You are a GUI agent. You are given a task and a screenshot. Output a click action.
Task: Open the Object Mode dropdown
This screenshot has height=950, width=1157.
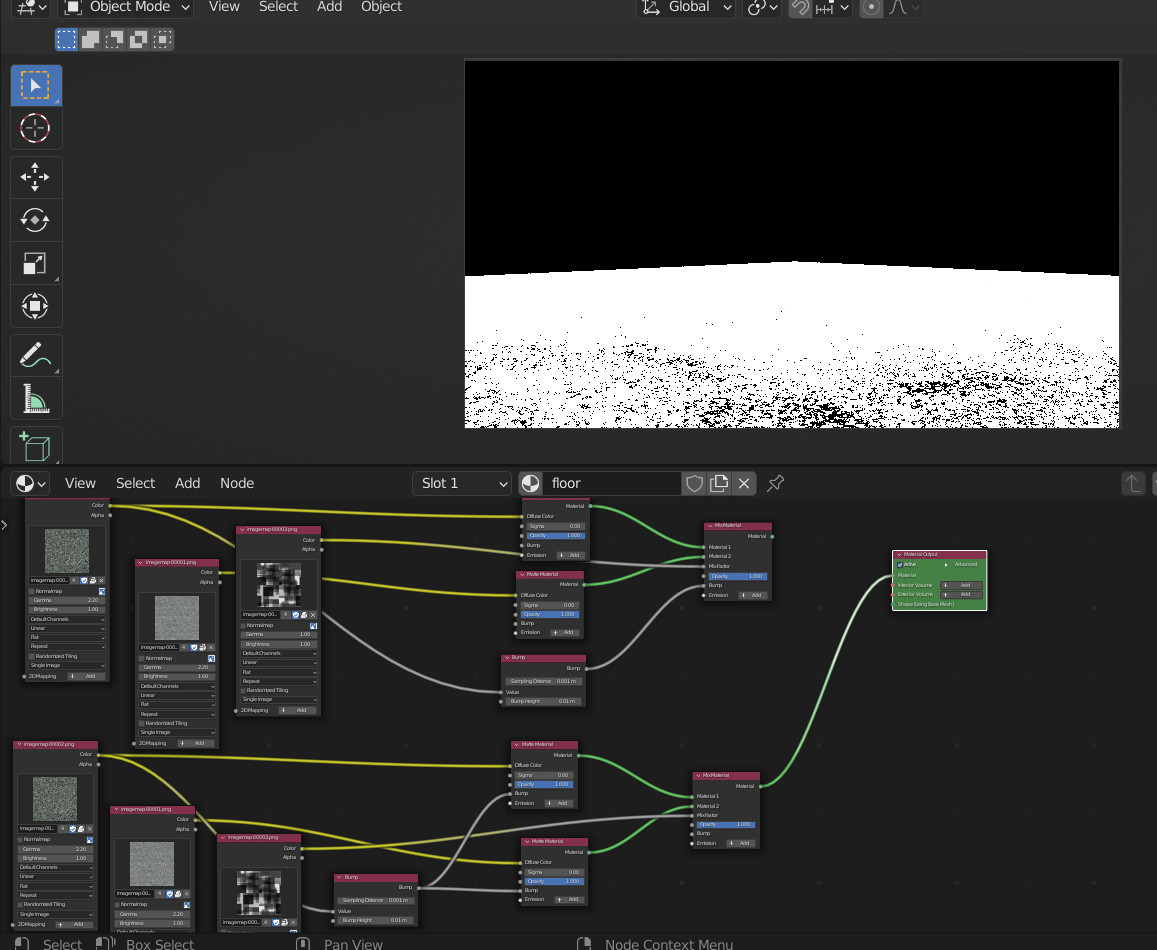126,7
